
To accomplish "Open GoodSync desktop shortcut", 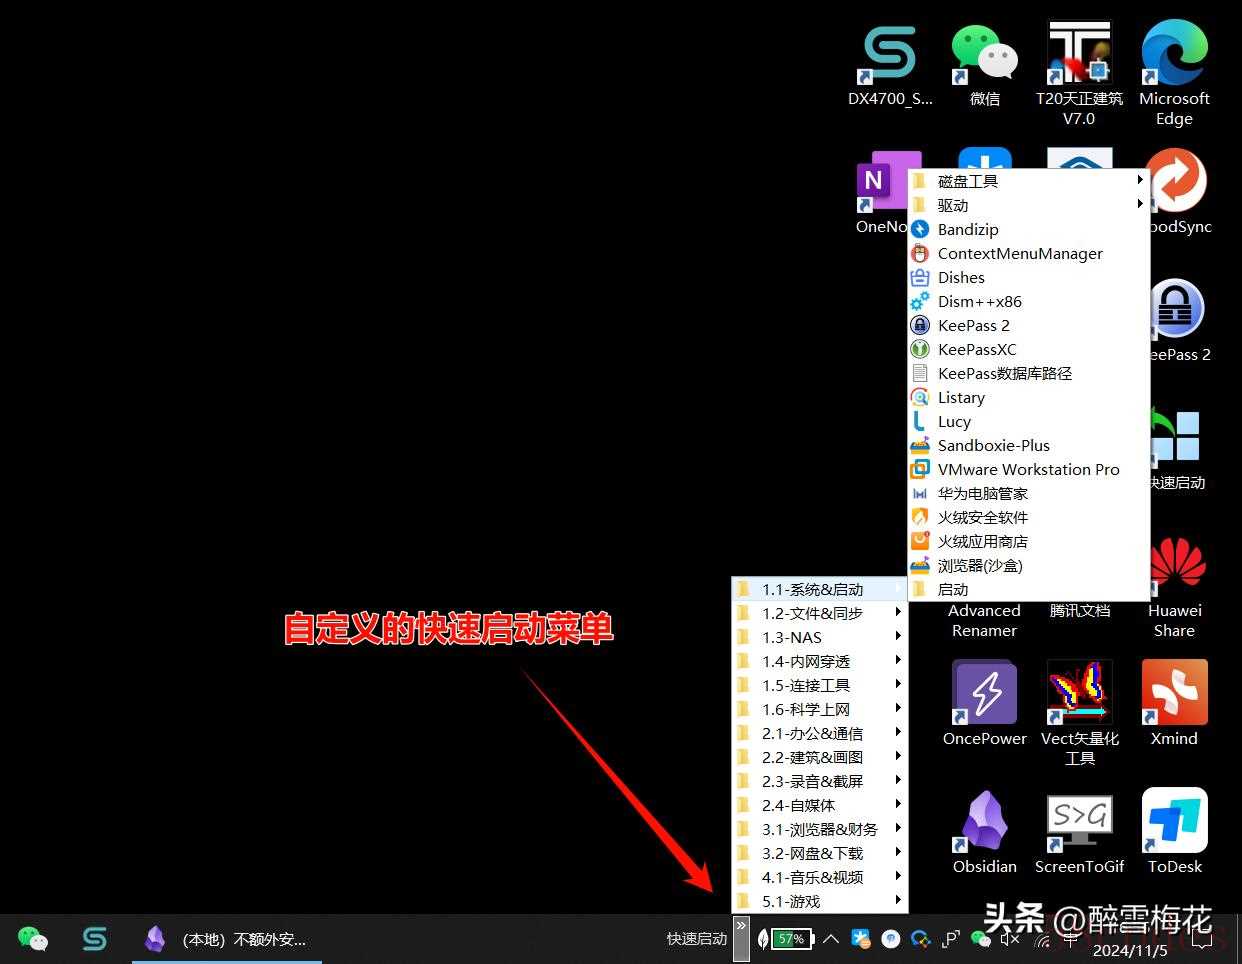I will click(1180, 192).
